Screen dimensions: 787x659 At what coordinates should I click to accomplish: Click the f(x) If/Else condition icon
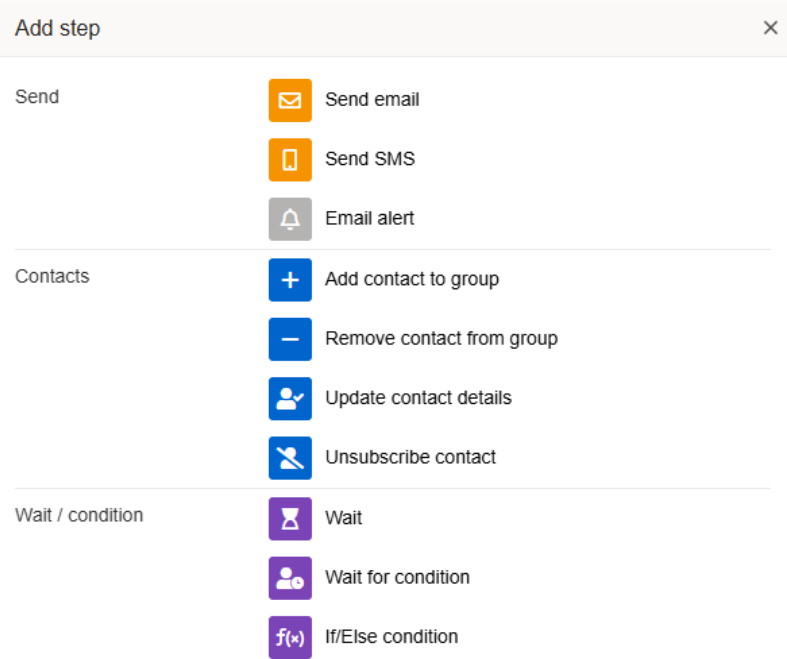[290, 637]
